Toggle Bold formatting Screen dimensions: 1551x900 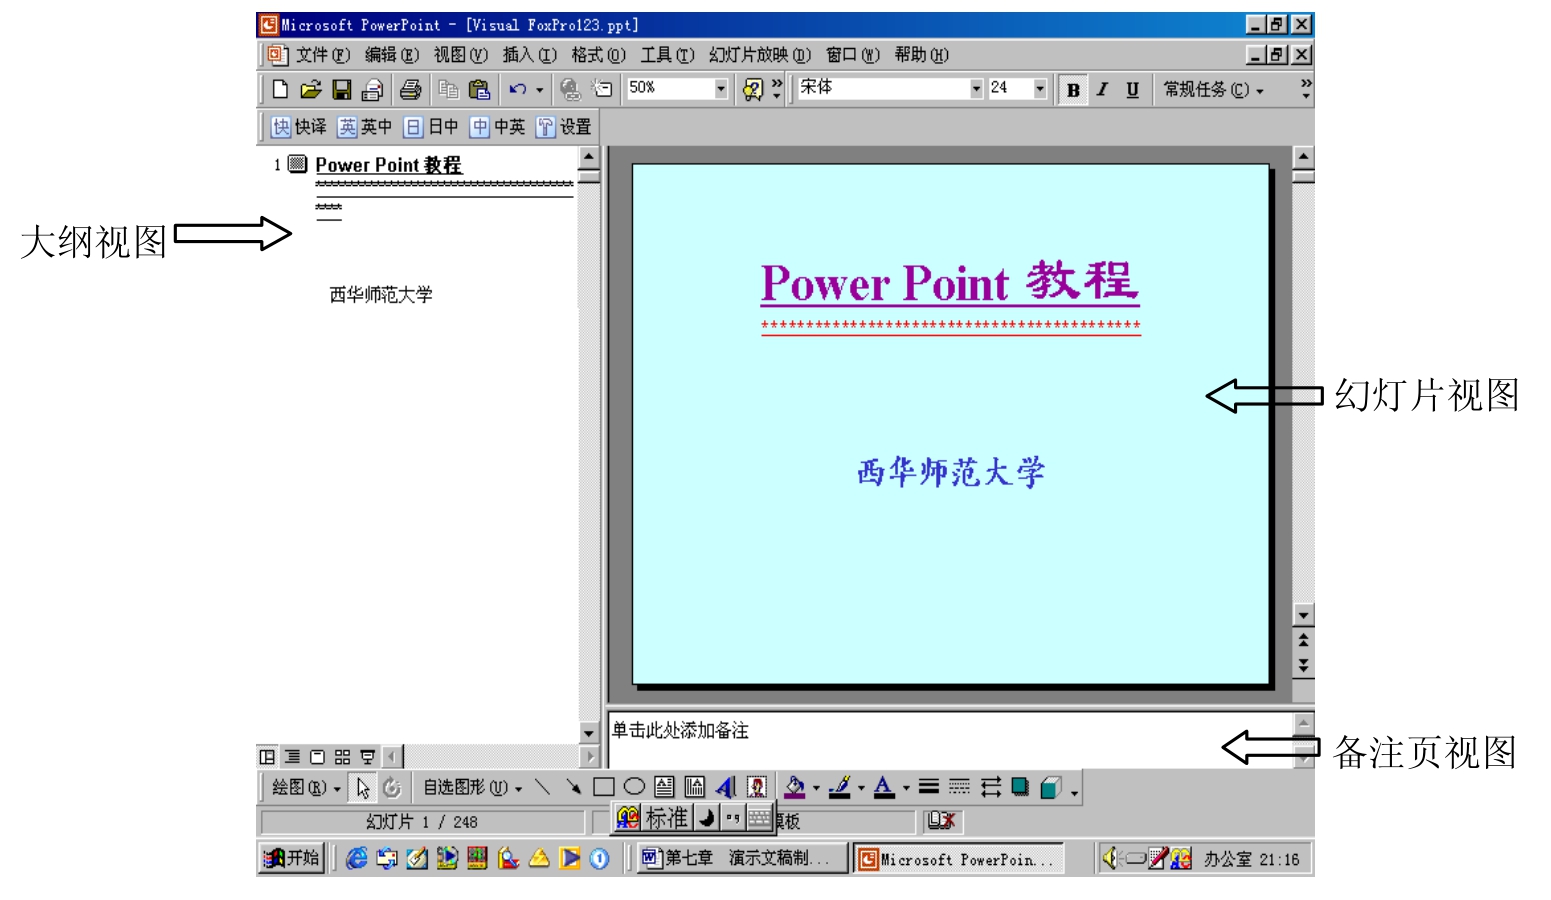click(1073, 90)
